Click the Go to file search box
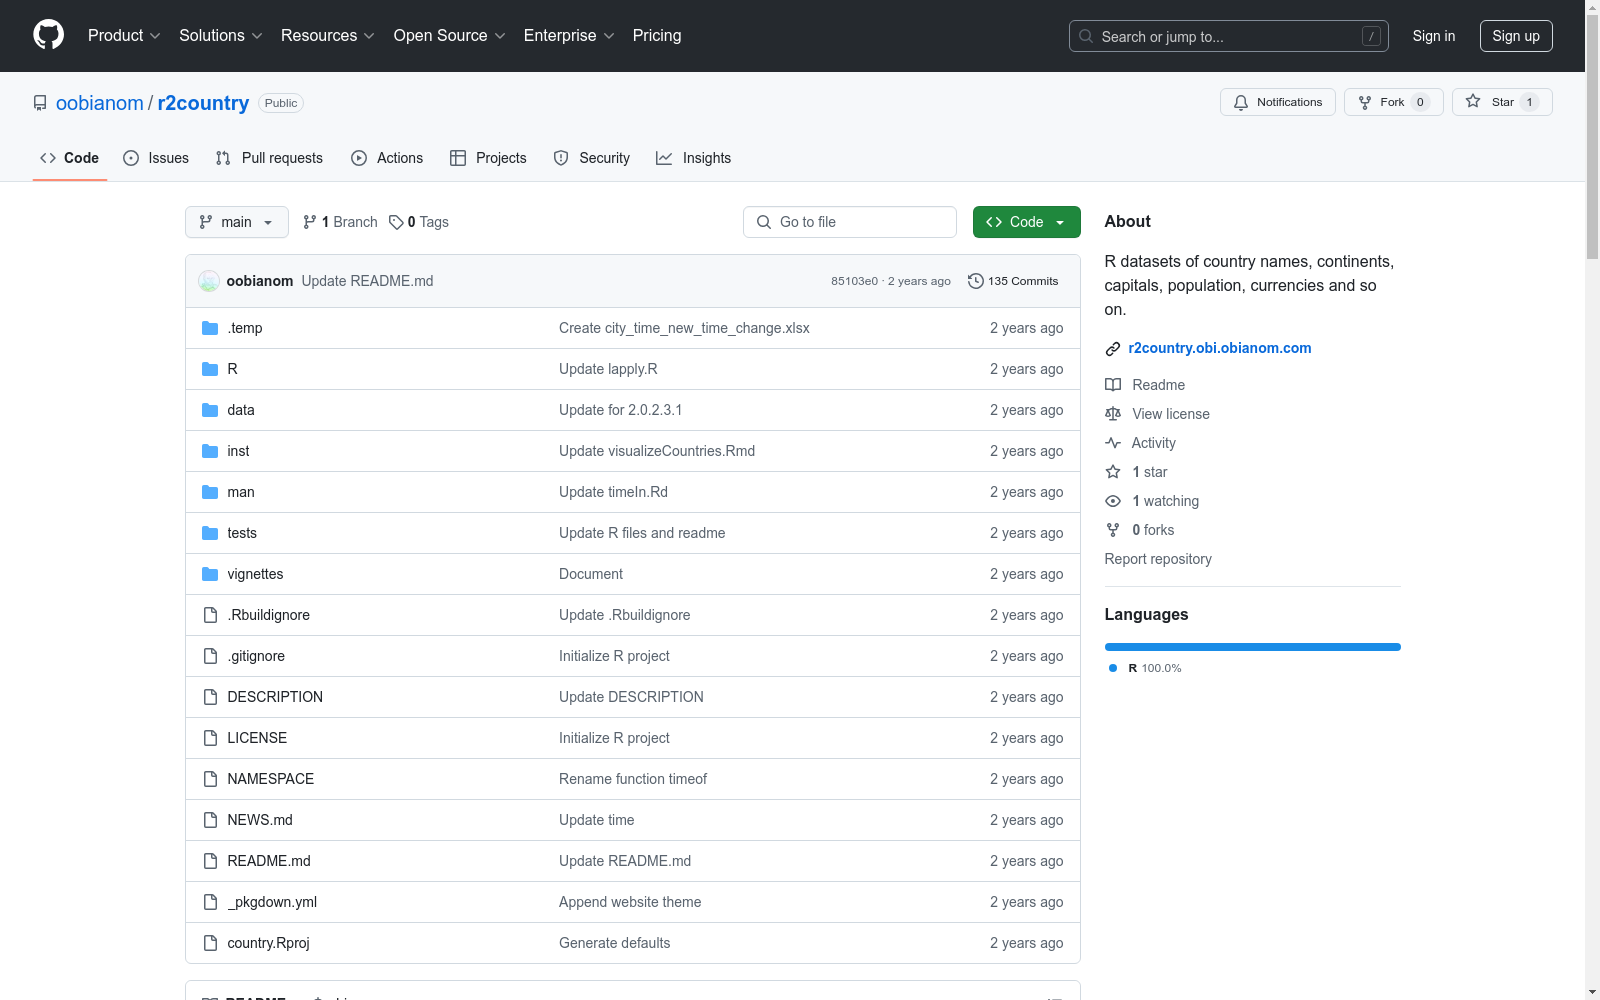The height and width of the screenshot is (1000, 1600). (850, 222)
